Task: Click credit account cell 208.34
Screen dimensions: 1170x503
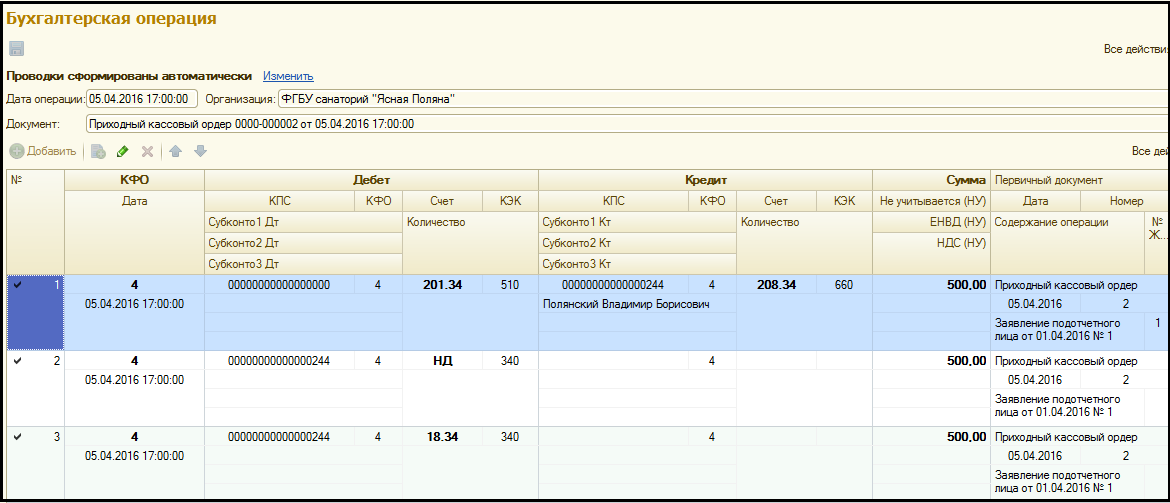Action: coord(777,284)
